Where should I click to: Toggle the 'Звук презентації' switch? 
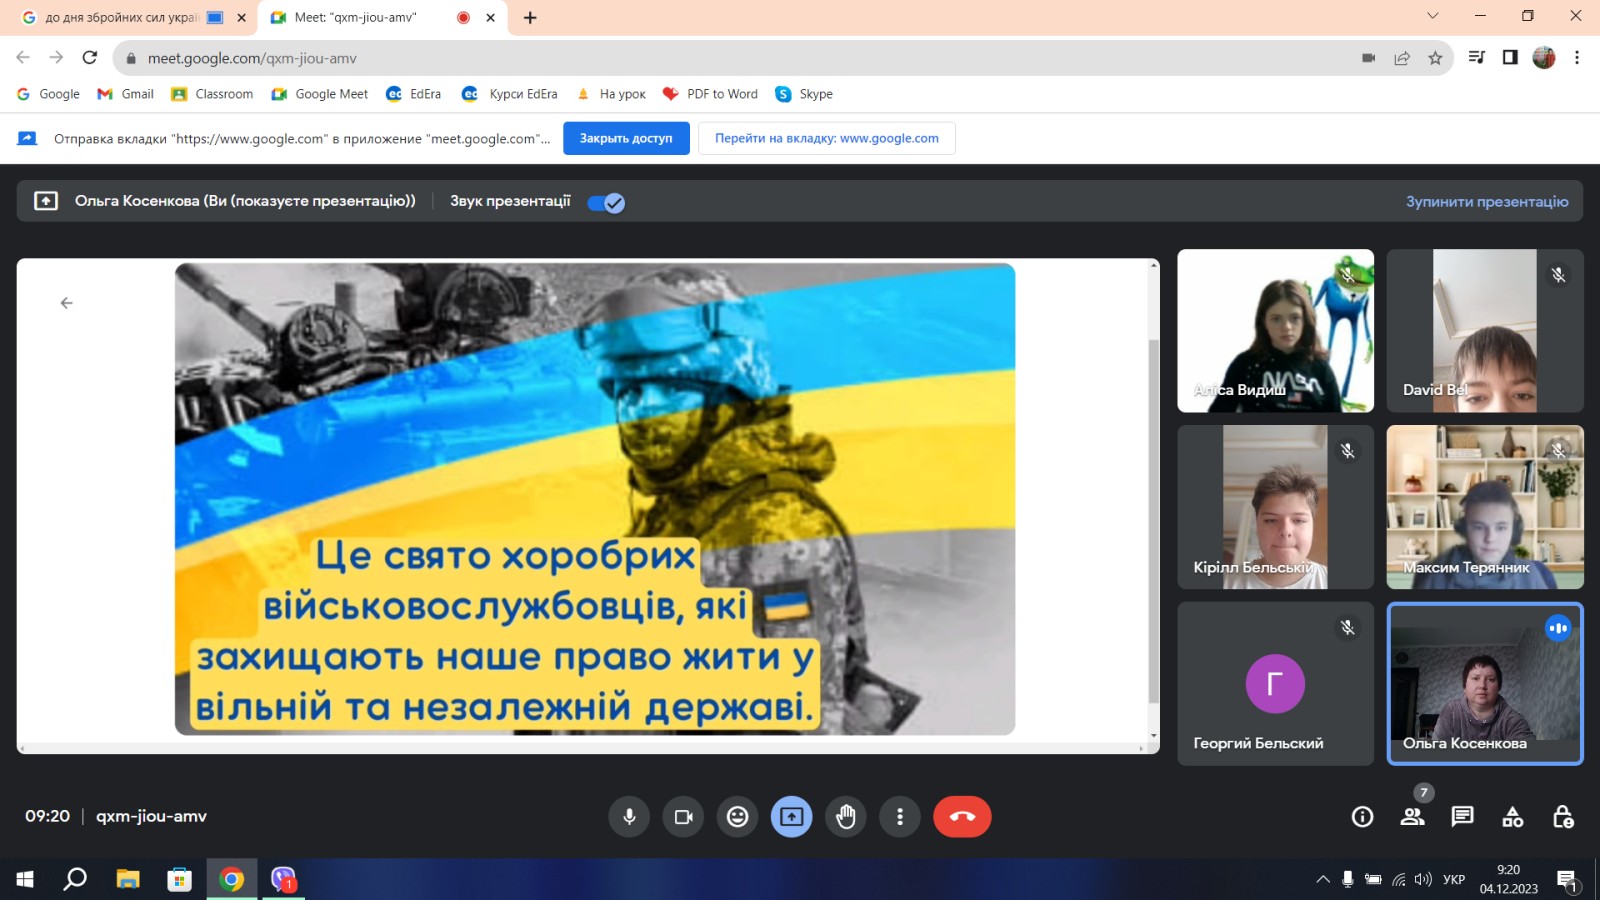pos(606,203)
